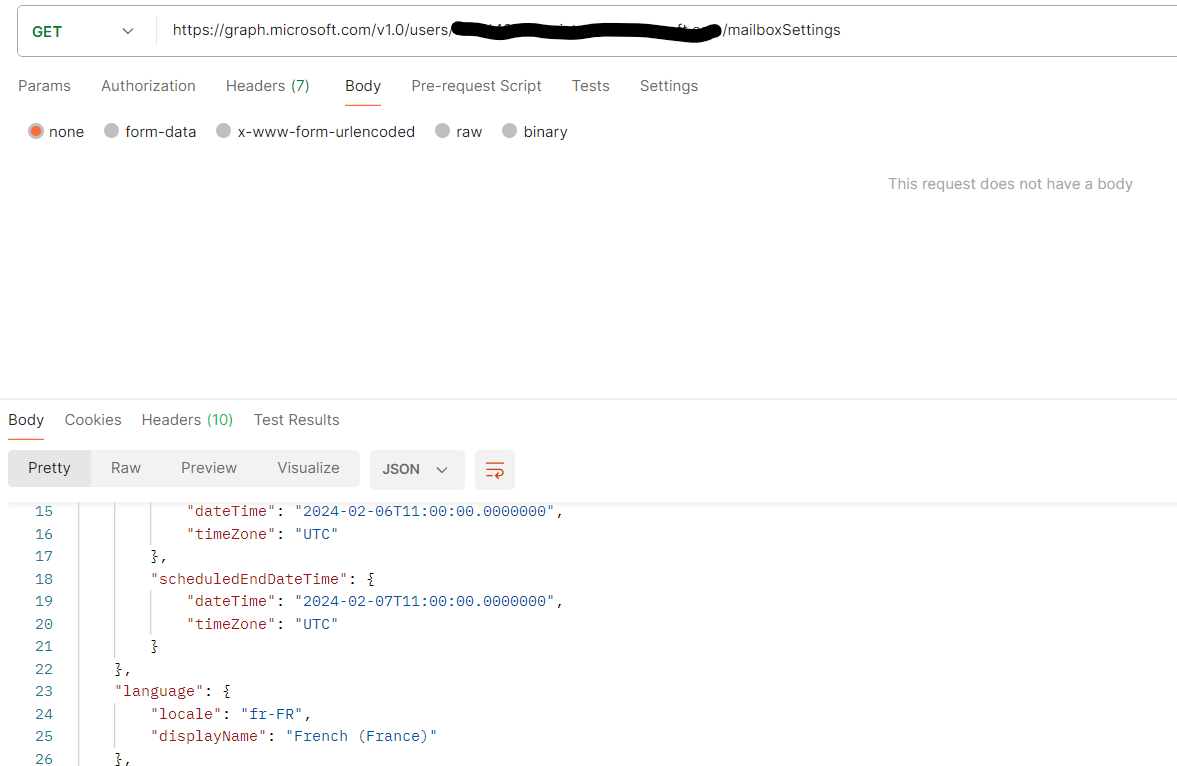Switch response view to Raw
Screen dimensions: 1177x766
point(125,468)
